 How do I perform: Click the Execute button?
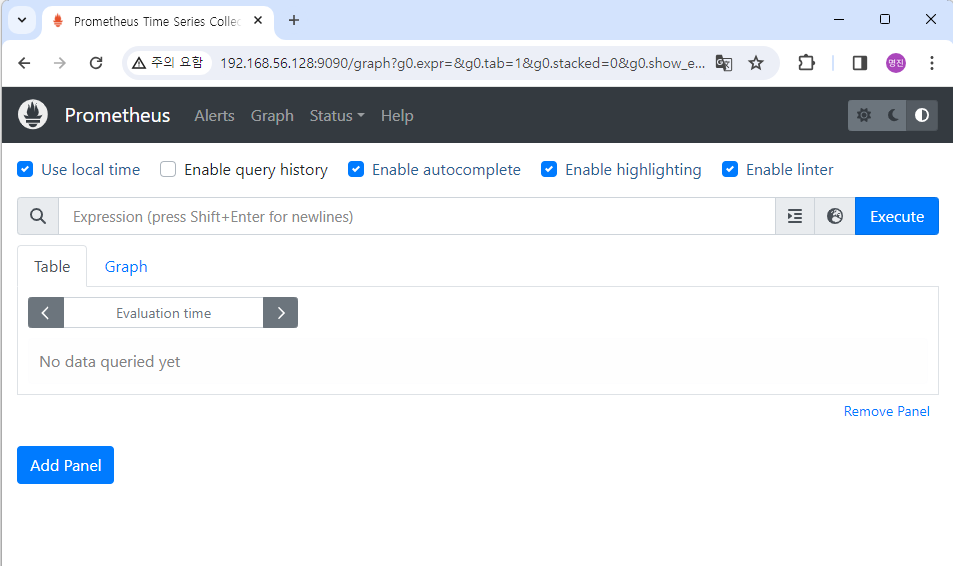(x=896, y=216)
